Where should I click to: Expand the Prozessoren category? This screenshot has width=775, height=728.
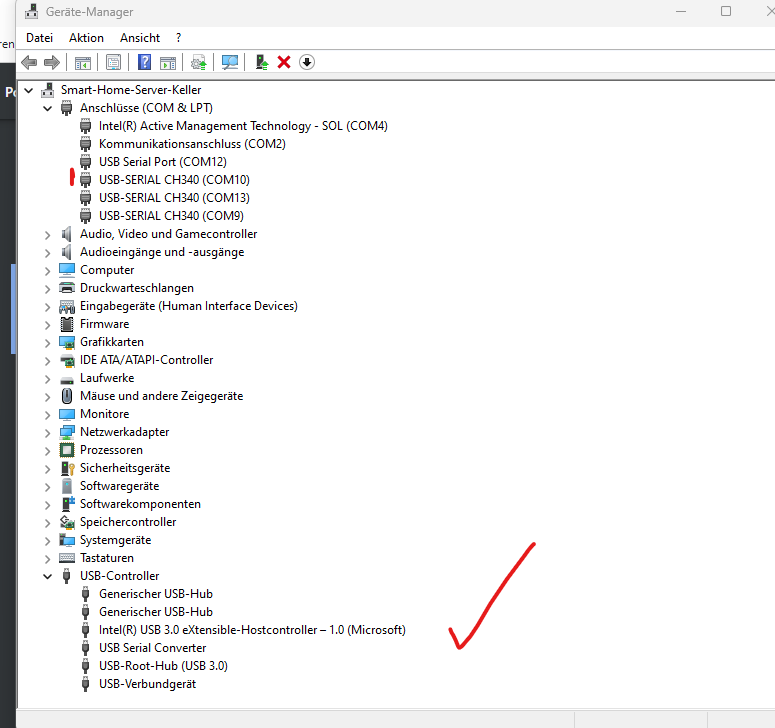click(x=47, y=451)
